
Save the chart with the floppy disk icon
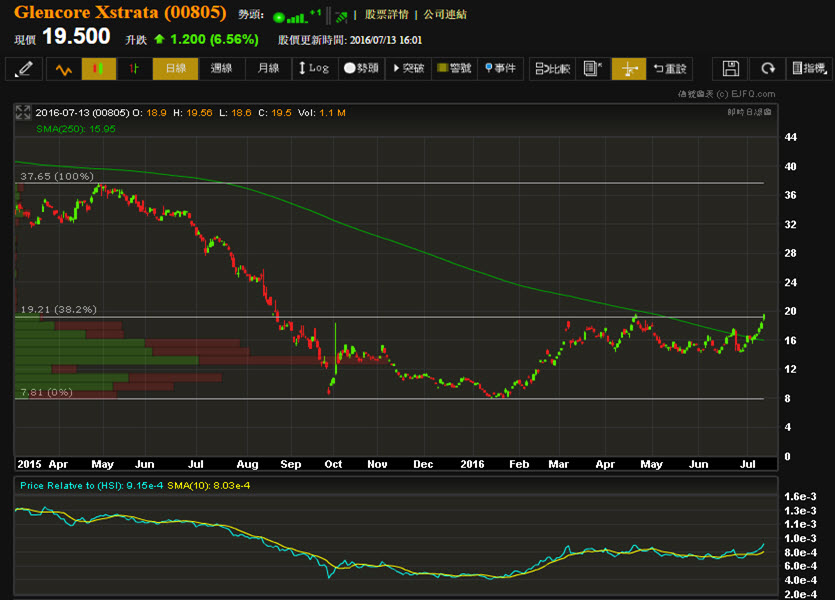731,69
